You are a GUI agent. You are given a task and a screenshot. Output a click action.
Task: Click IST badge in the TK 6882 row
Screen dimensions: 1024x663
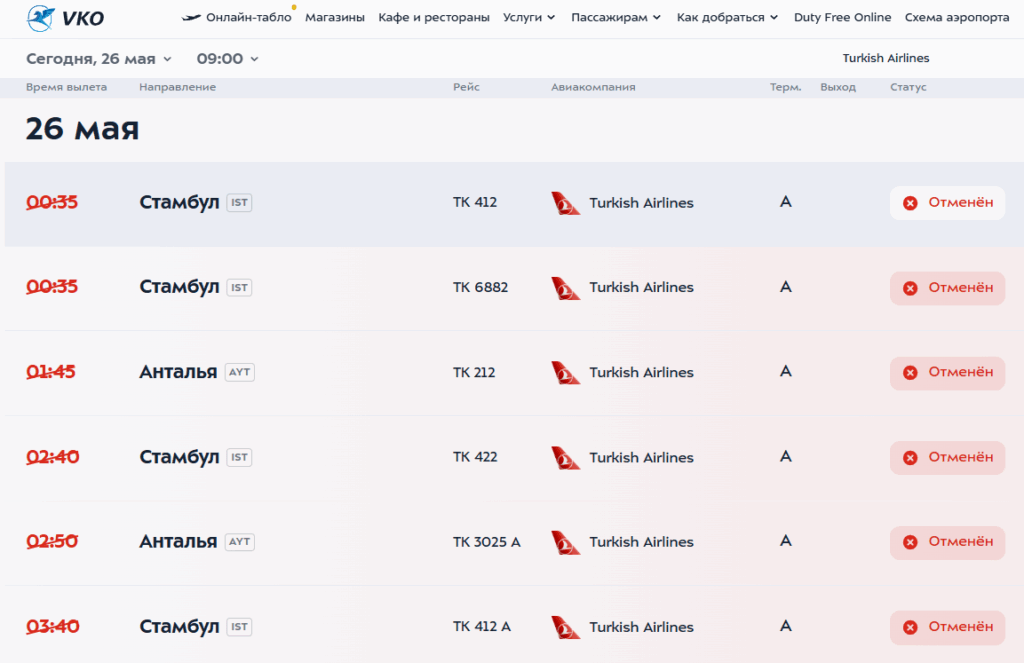pos(239,287)
